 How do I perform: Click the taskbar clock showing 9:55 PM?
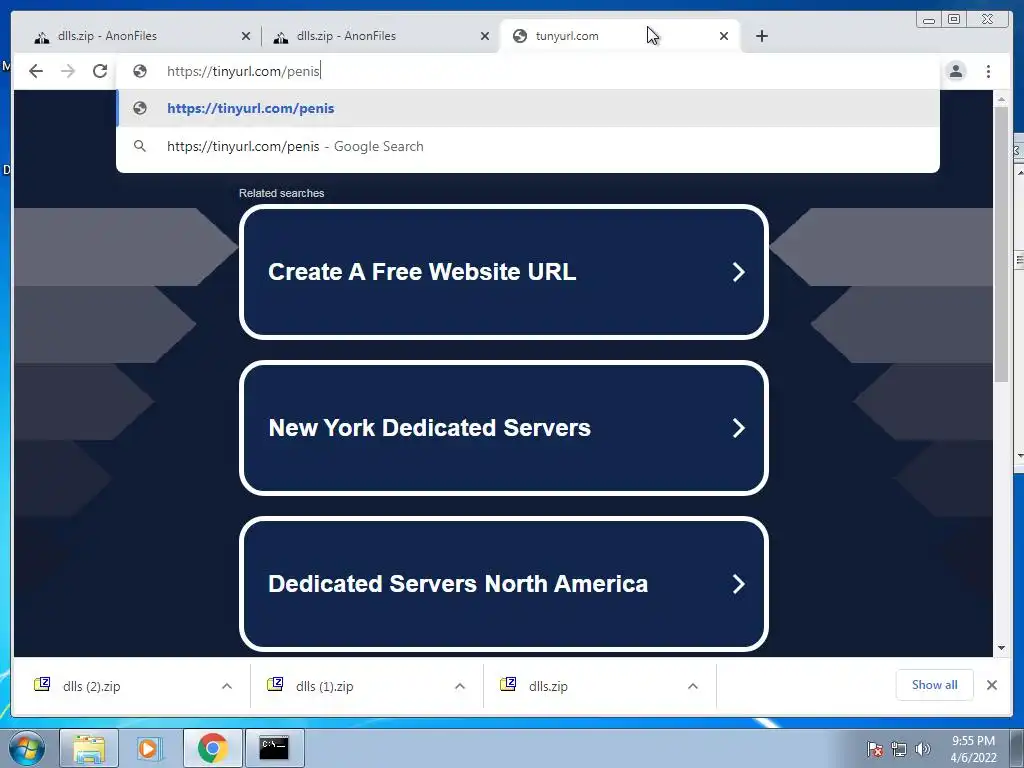tap(973, 749)
